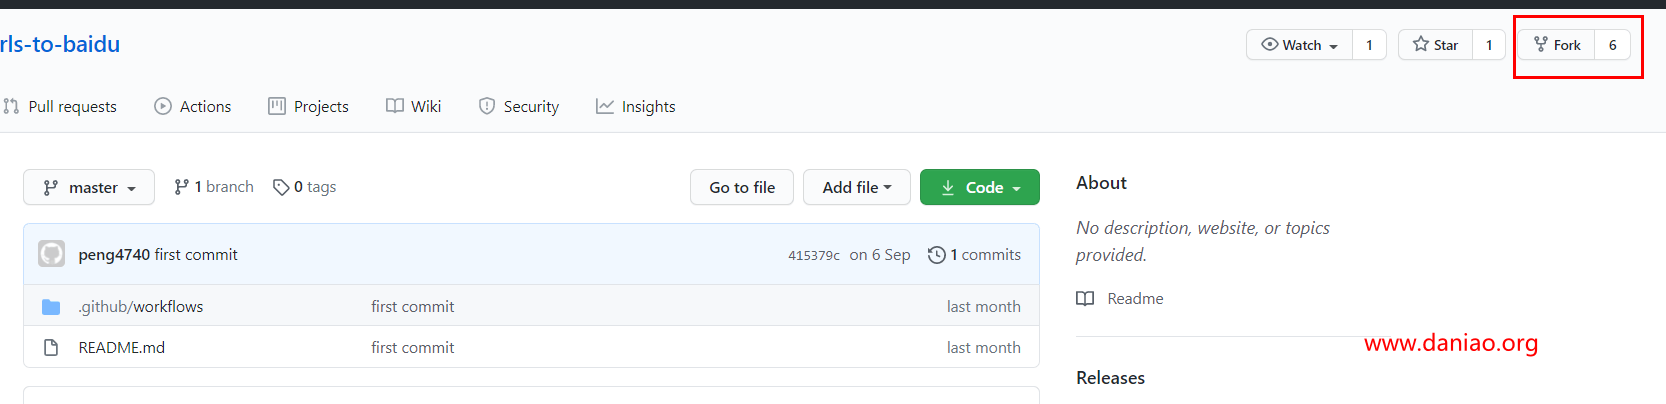Switch to the Security tab
This screenshot has height=404, width=1666.
click(519, 106)
